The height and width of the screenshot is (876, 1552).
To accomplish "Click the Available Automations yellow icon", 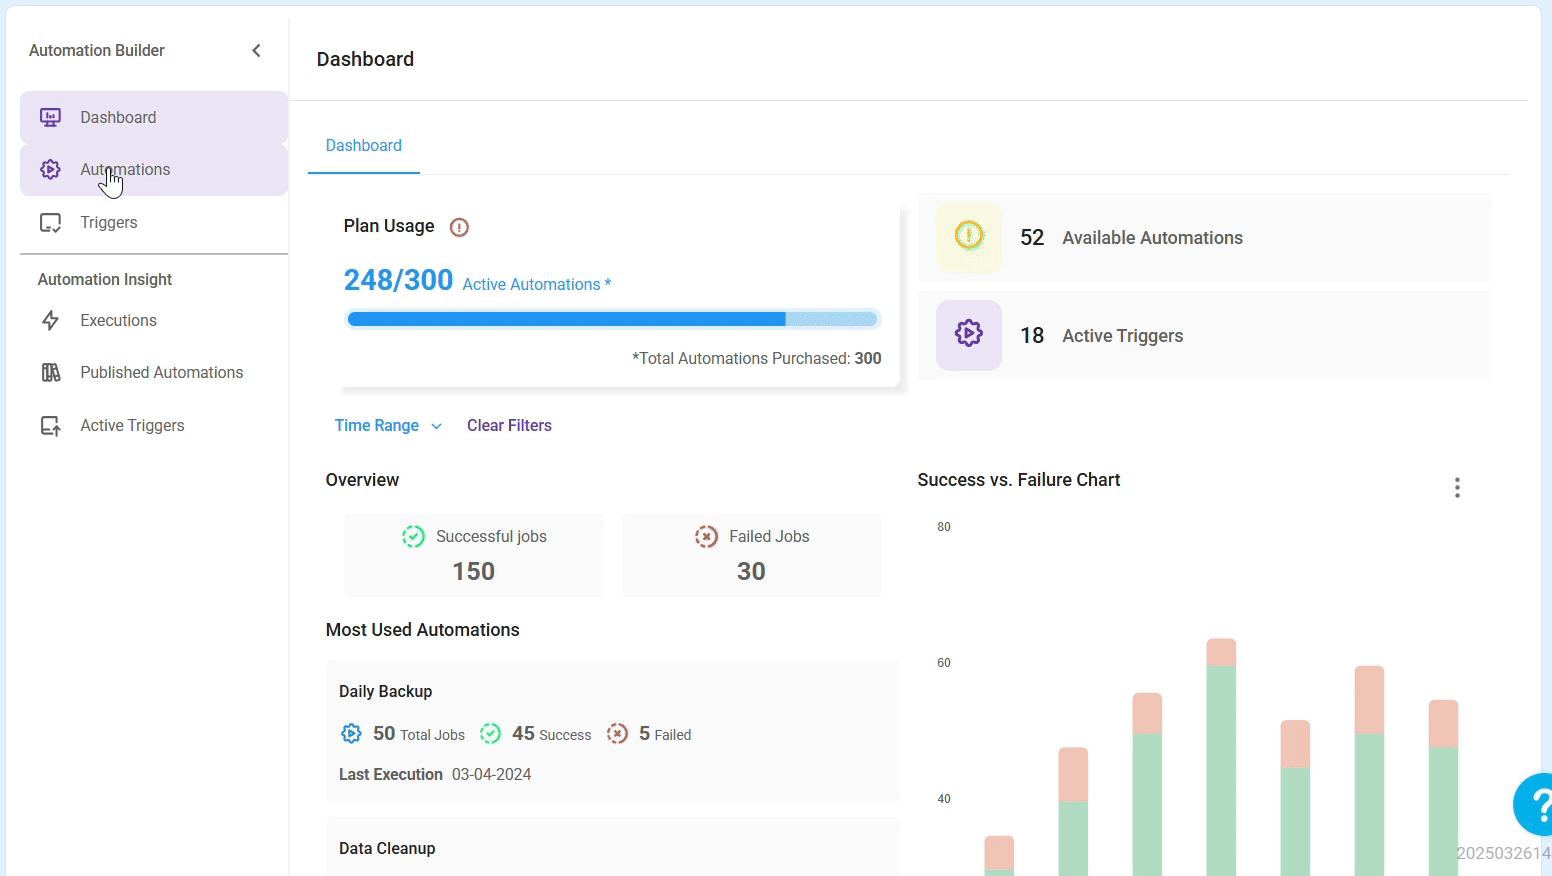I will pyautogui.click(x=969, y=237).
